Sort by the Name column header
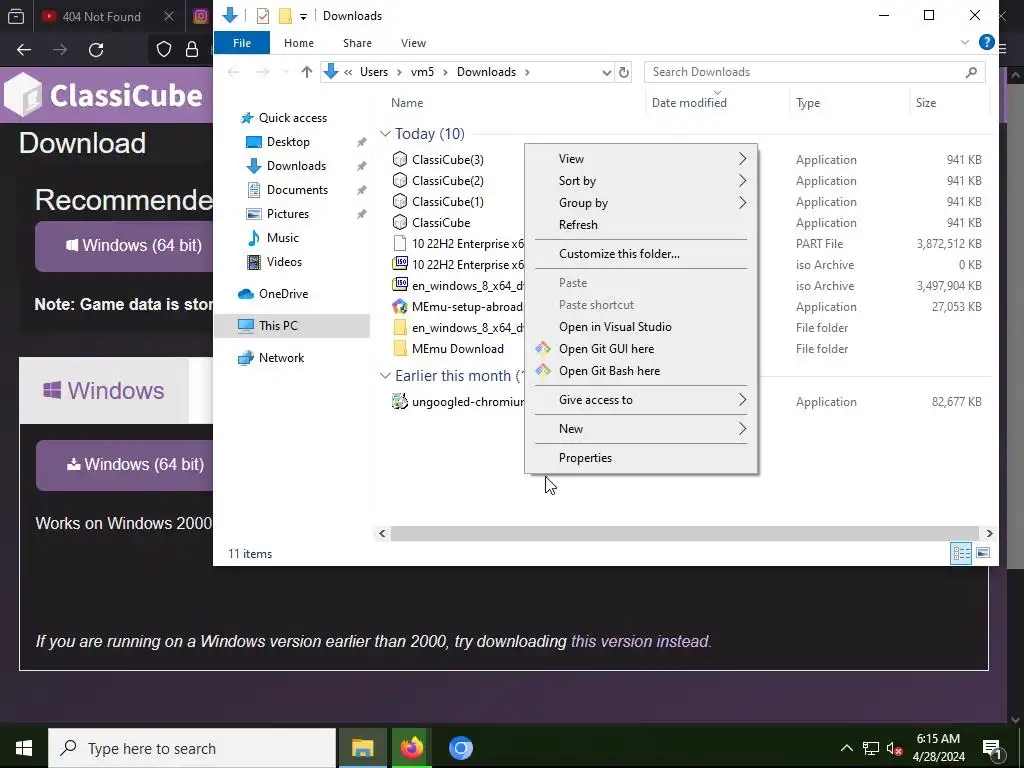 coord(407,103)
